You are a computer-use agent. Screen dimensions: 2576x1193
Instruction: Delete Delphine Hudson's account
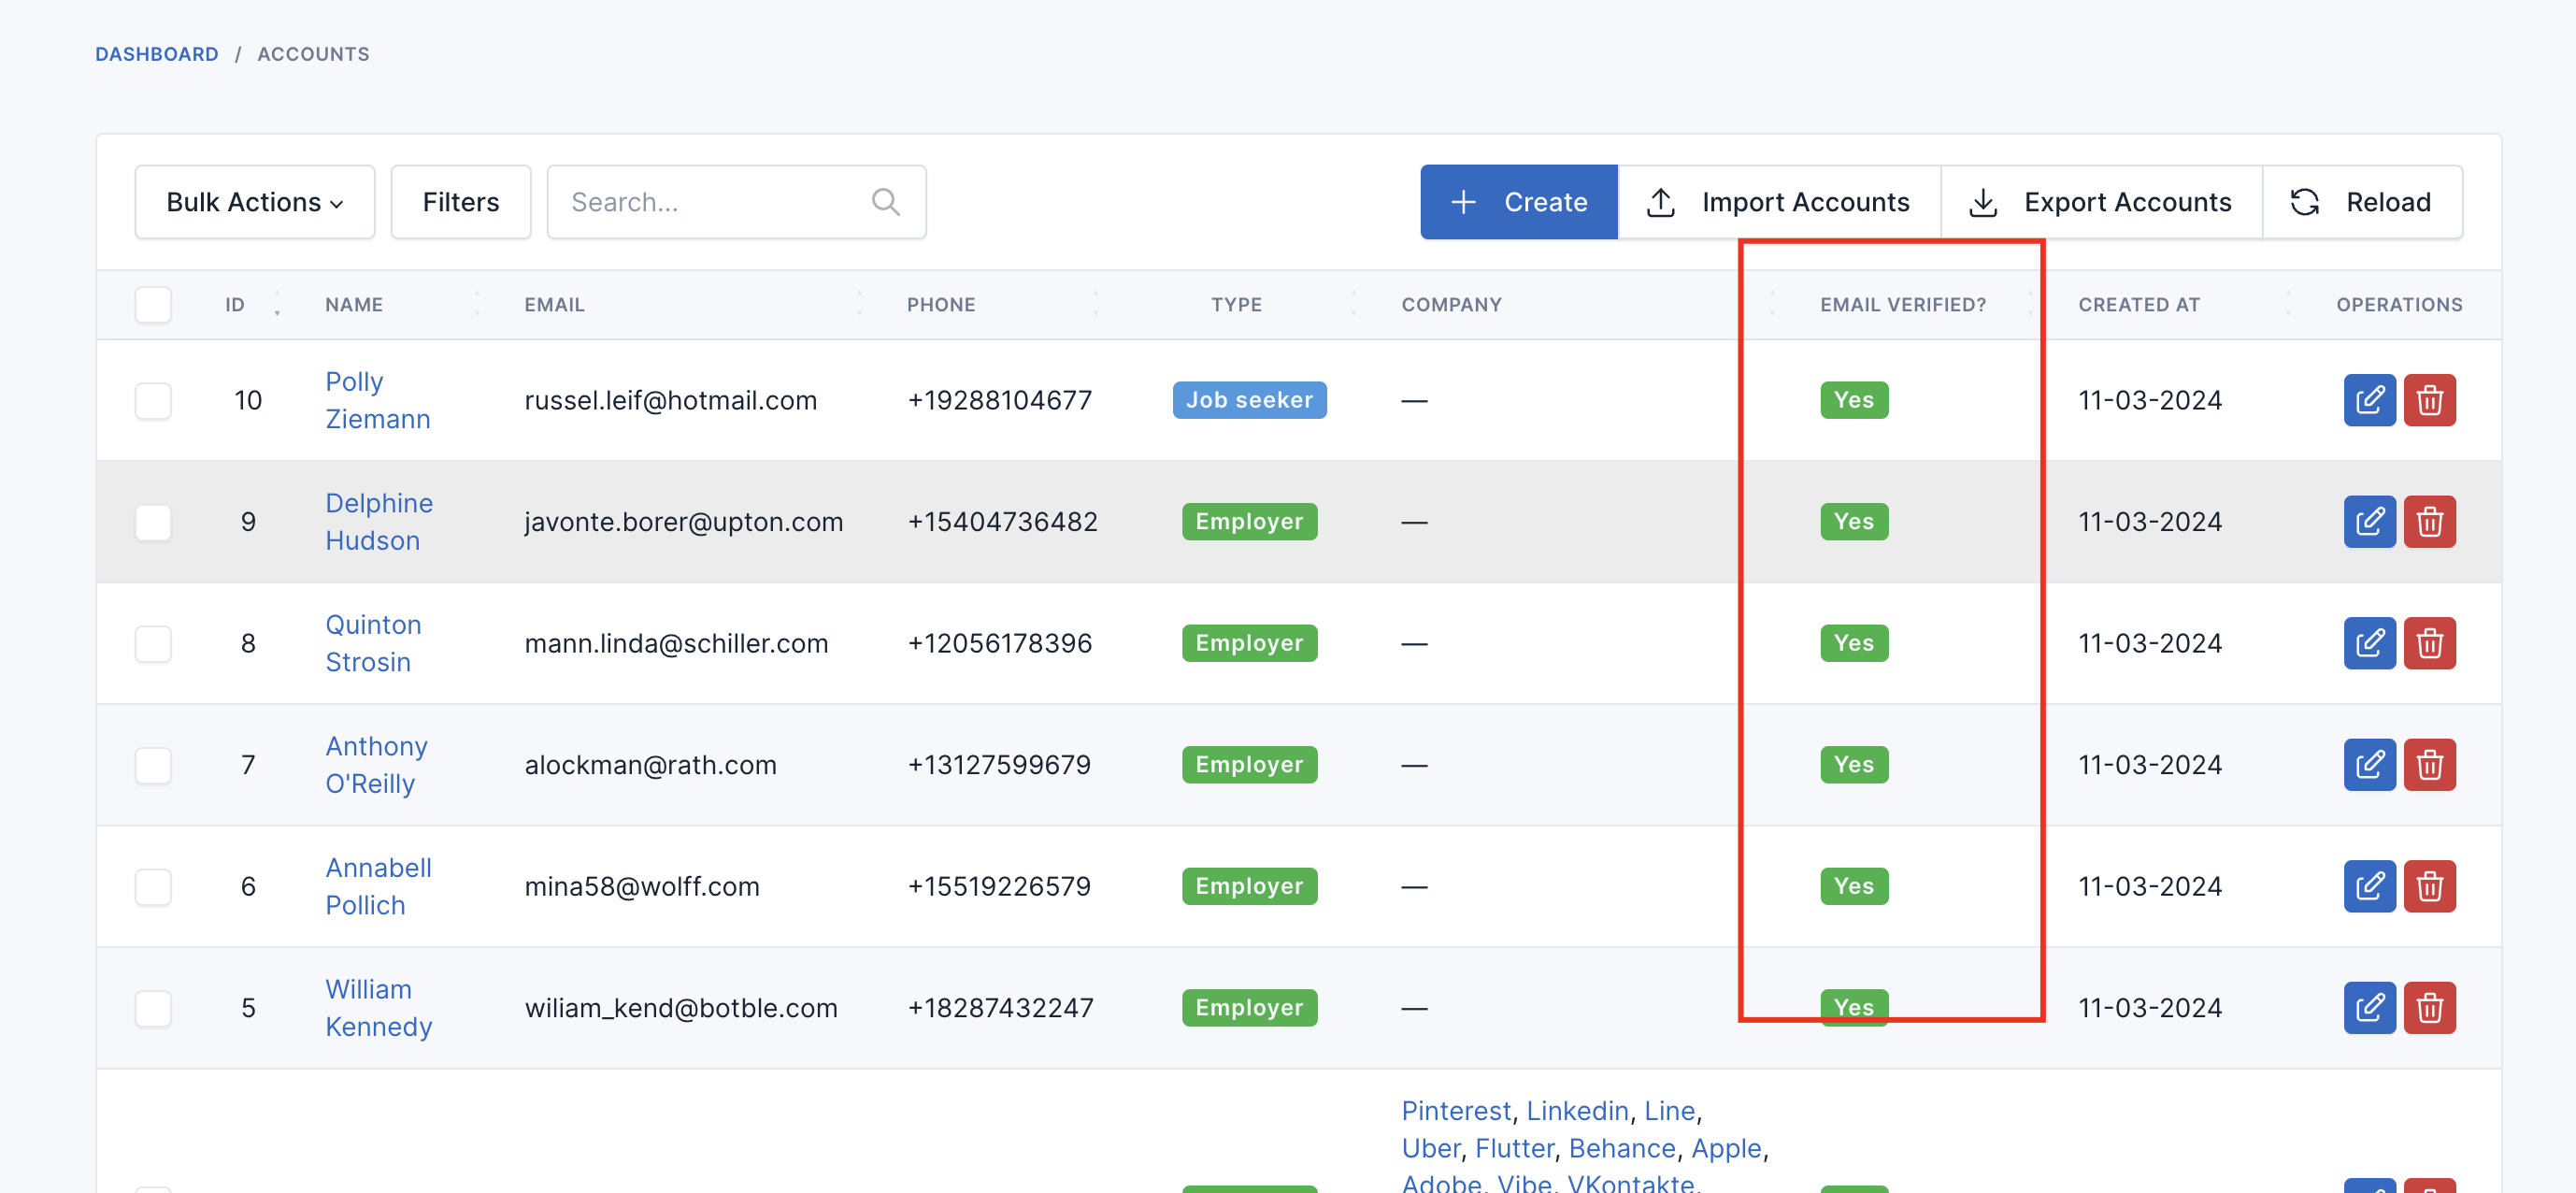tap(2429, 521)
